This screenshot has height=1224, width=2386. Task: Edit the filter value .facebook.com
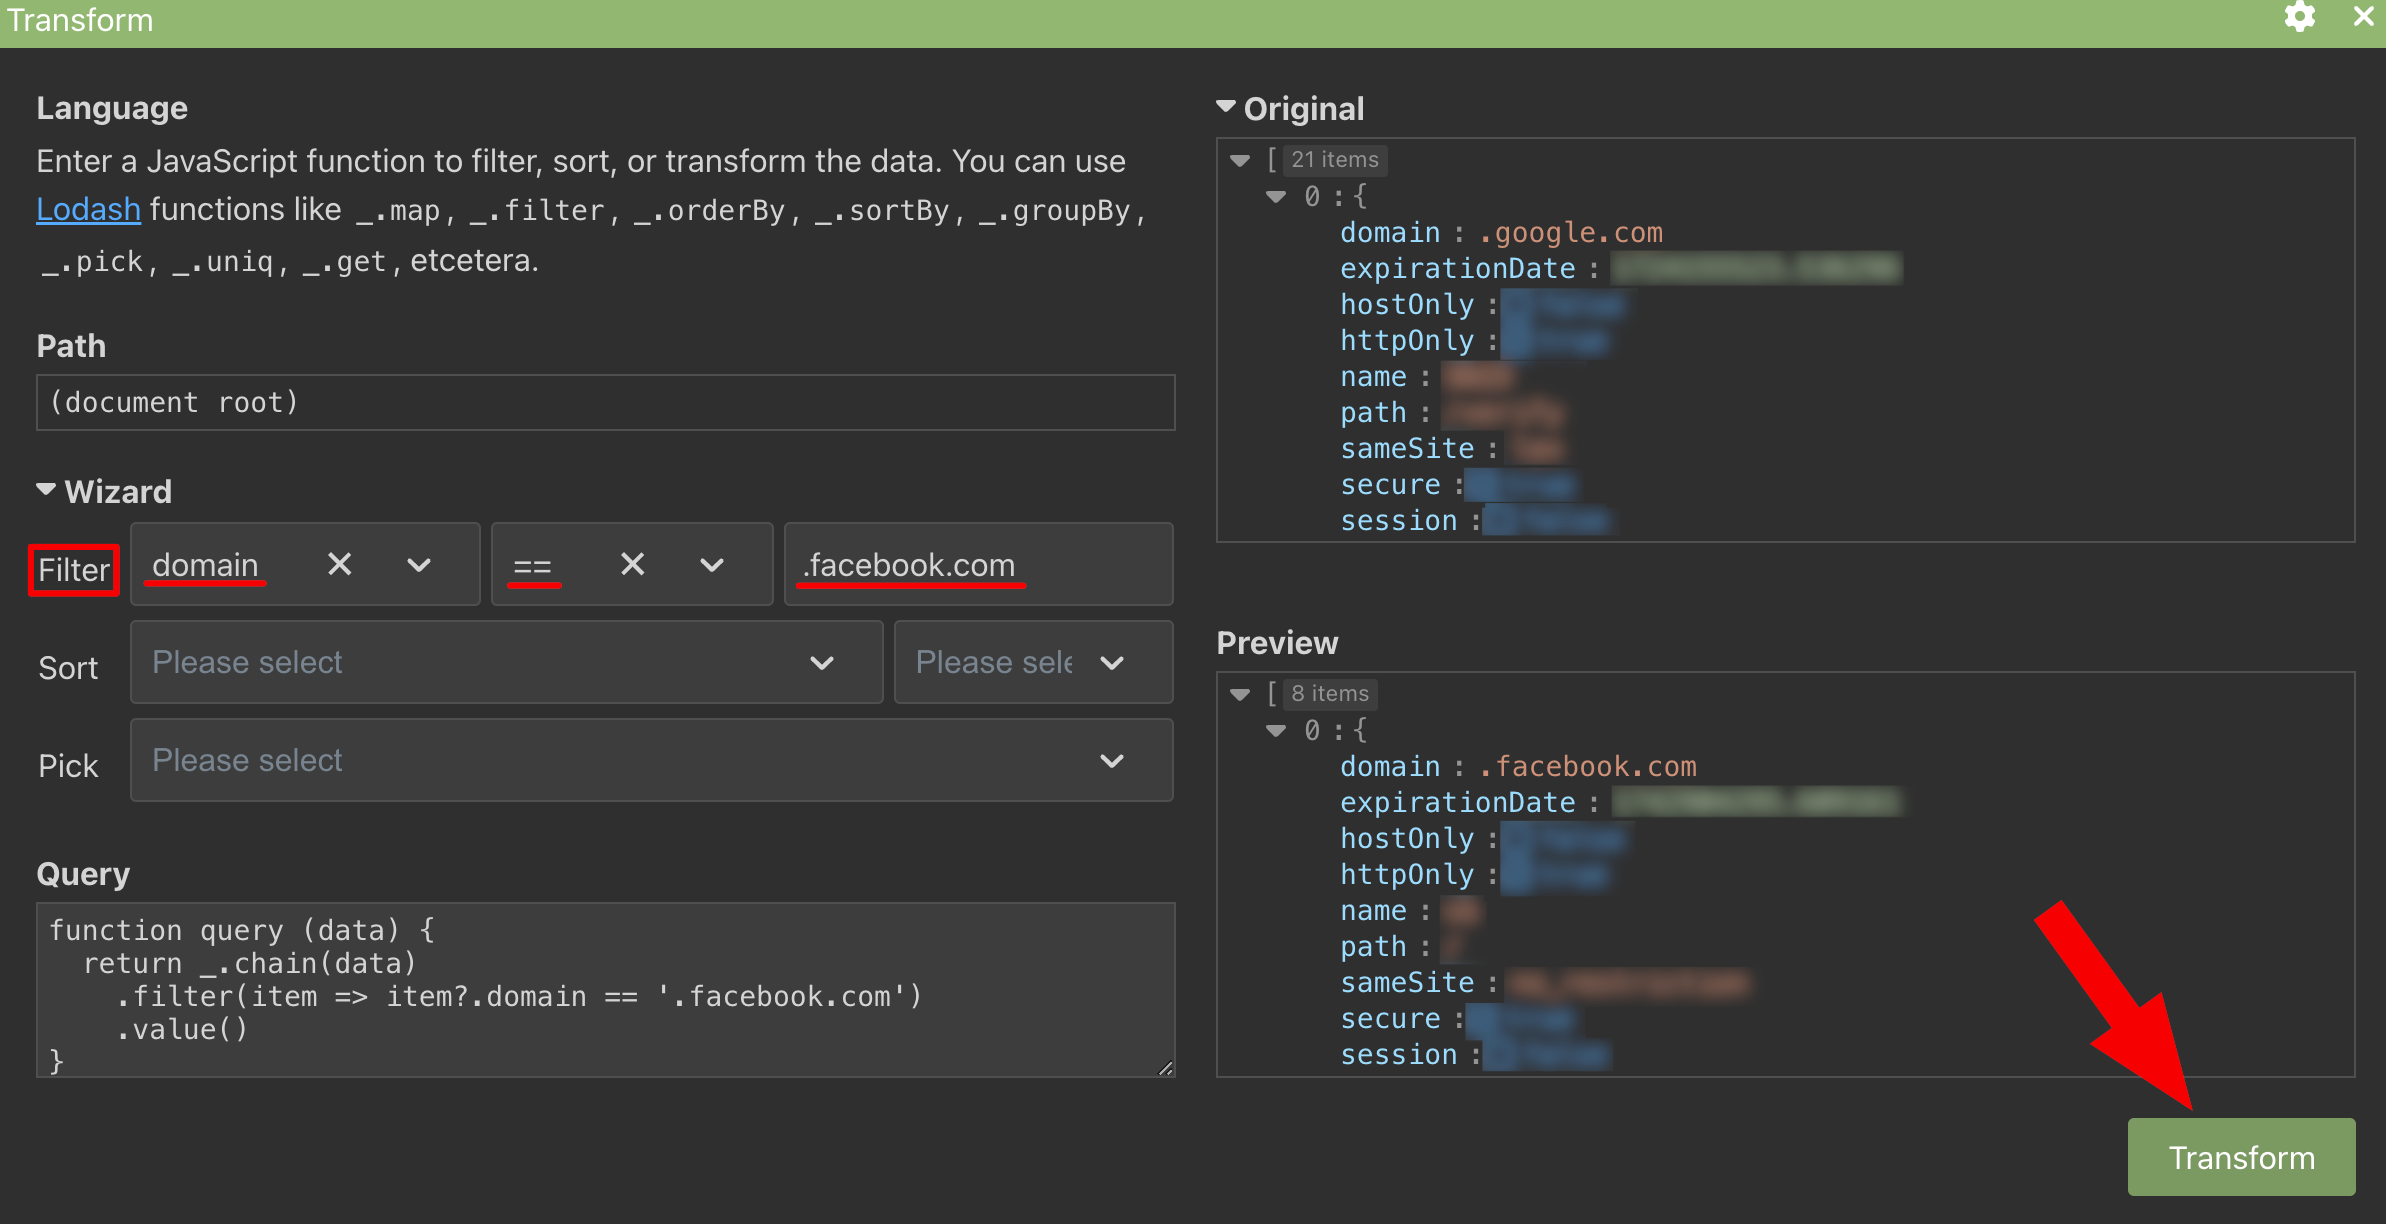pyautogui.click(x=978, y=565)
